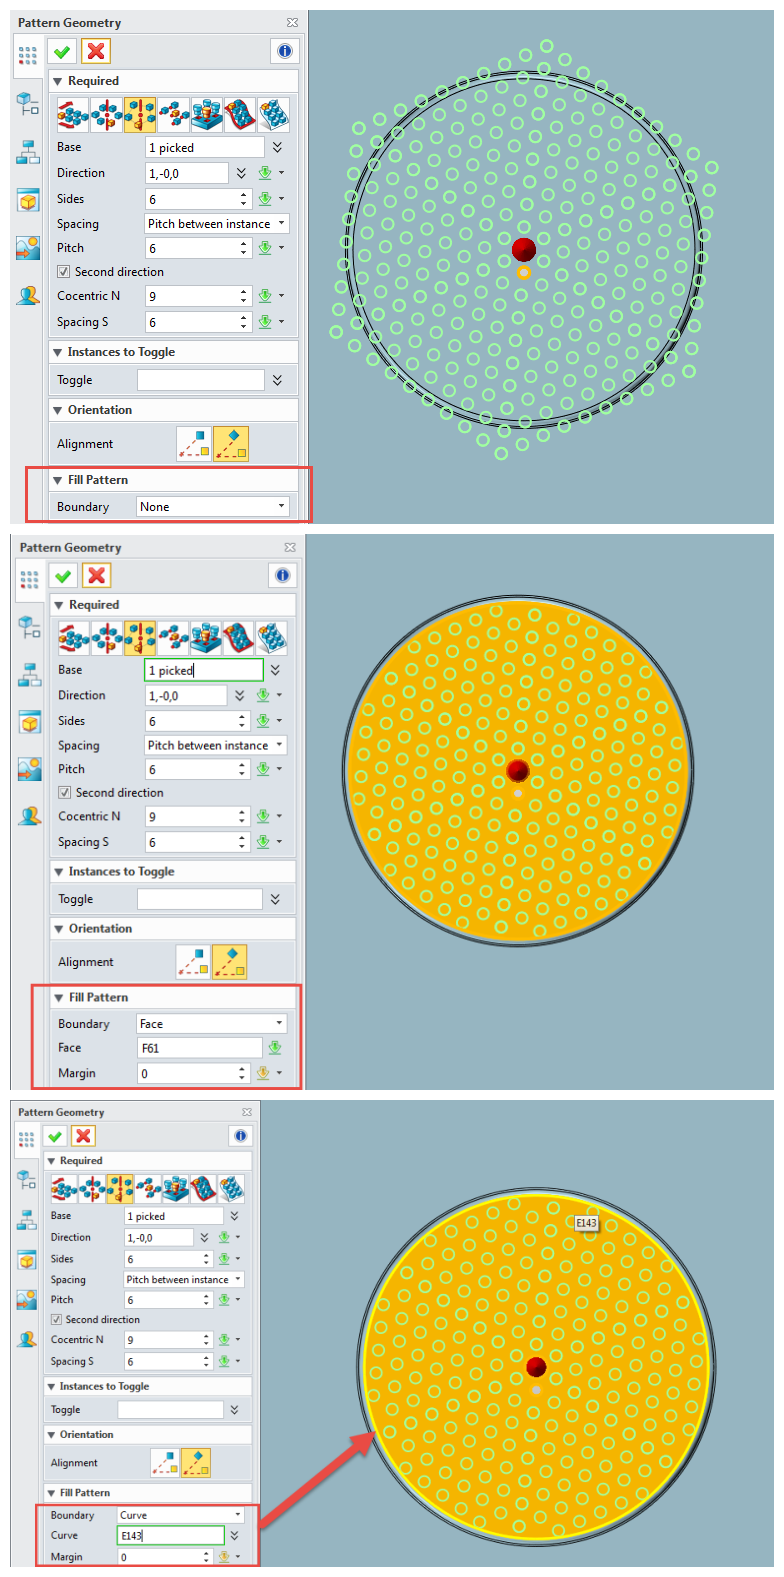784x1577 pixels.
Task: Select Point-to-point pattern type in top dialog
Action: 173,115
